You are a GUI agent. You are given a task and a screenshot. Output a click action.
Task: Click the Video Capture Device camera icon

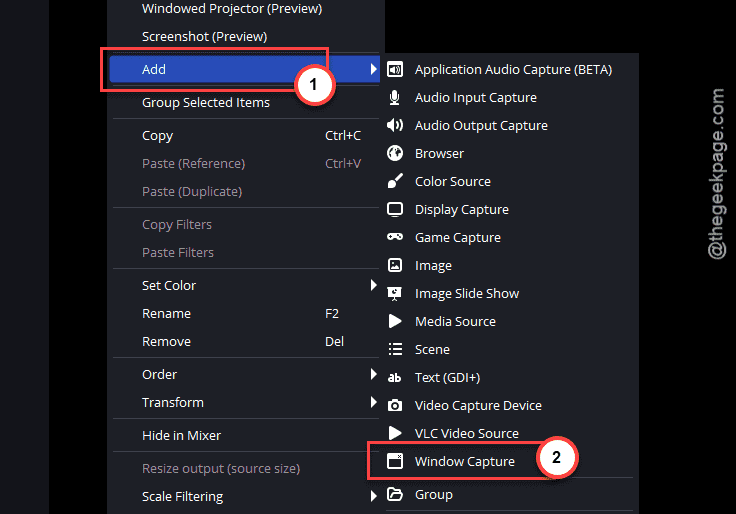point(395,405)
